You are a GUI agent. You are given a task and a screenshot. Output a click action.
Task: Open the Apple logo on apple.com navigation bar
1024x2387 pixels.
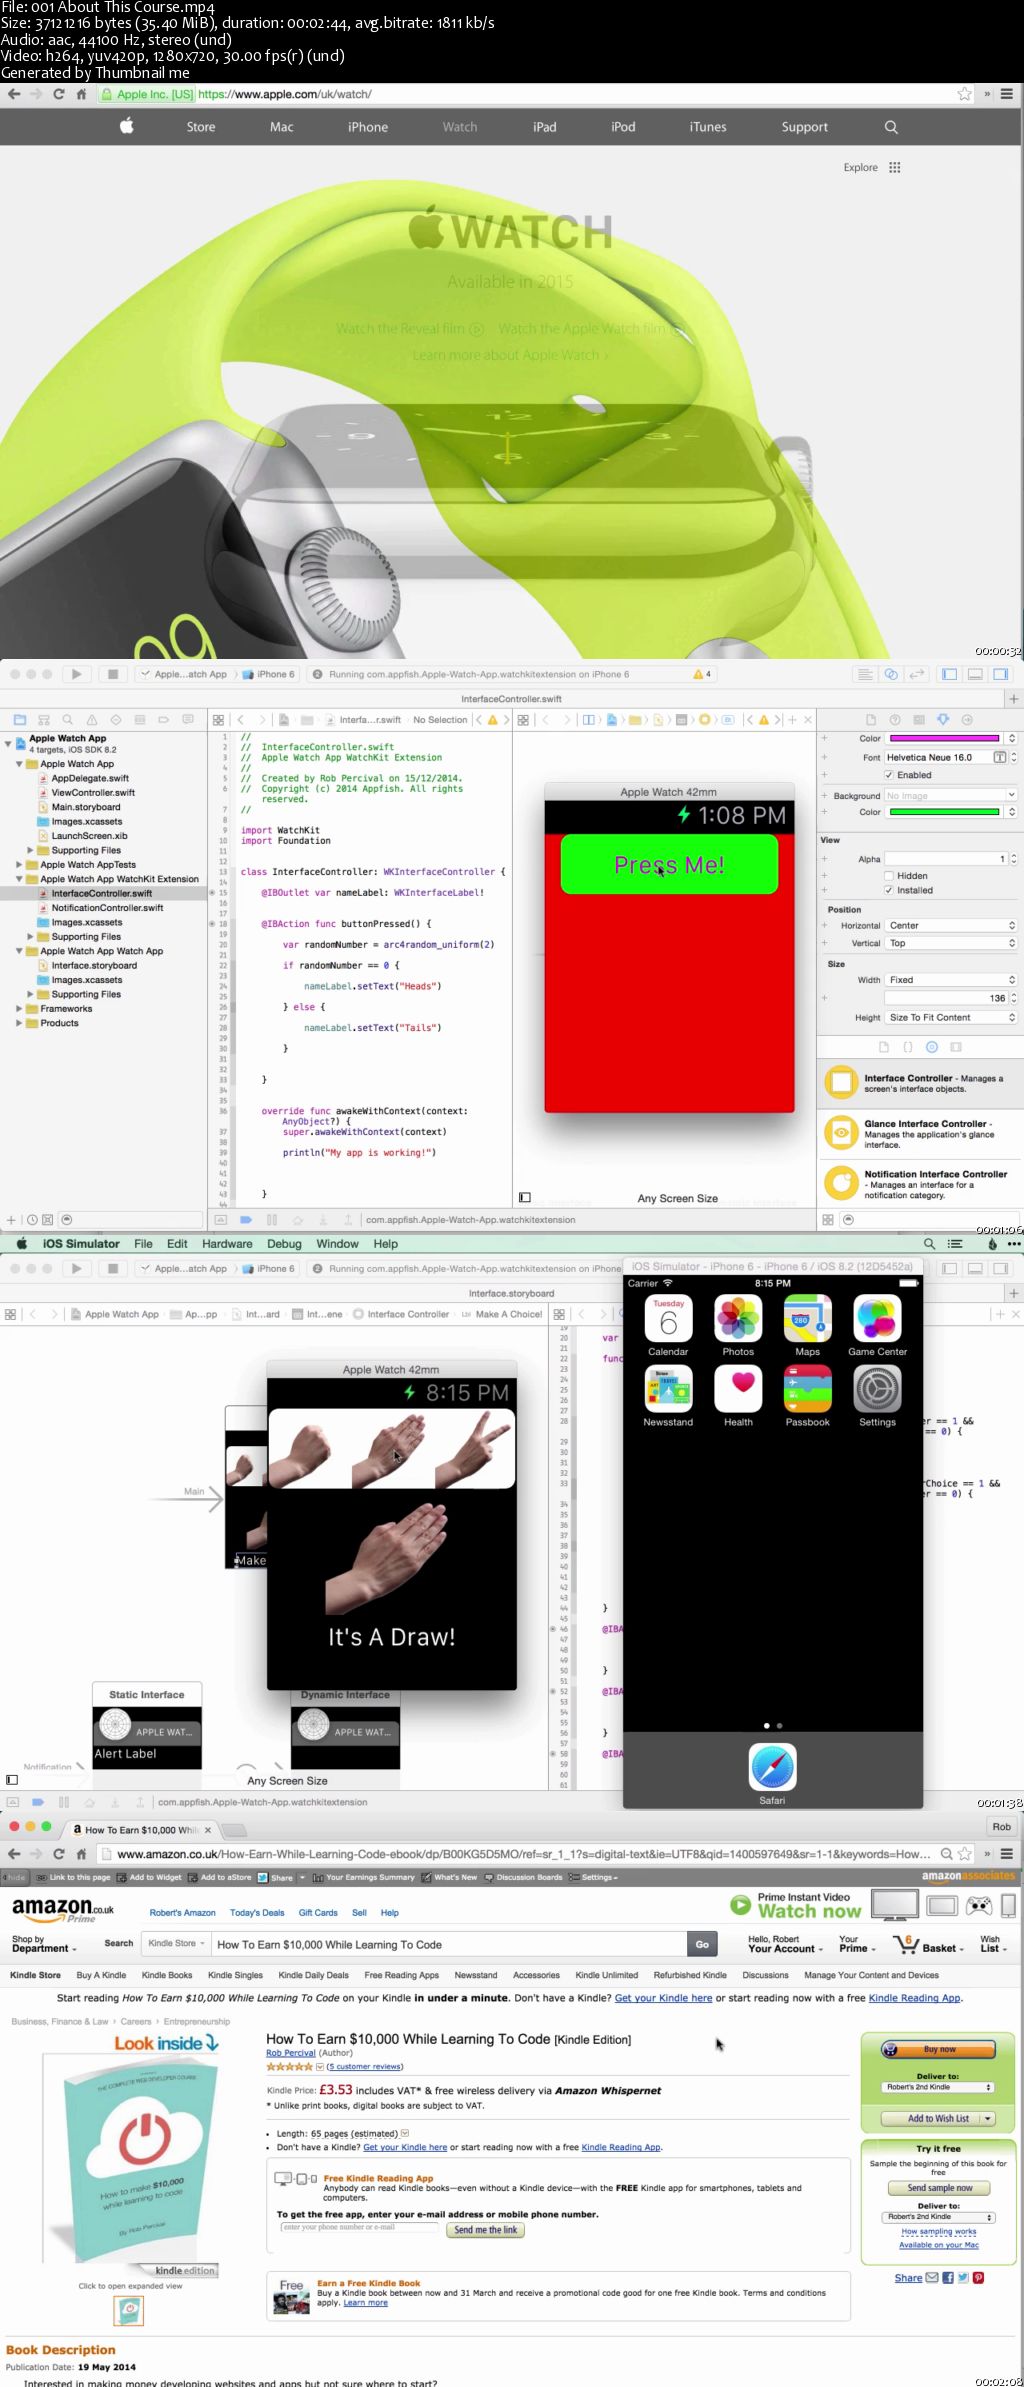click(127, 126)
